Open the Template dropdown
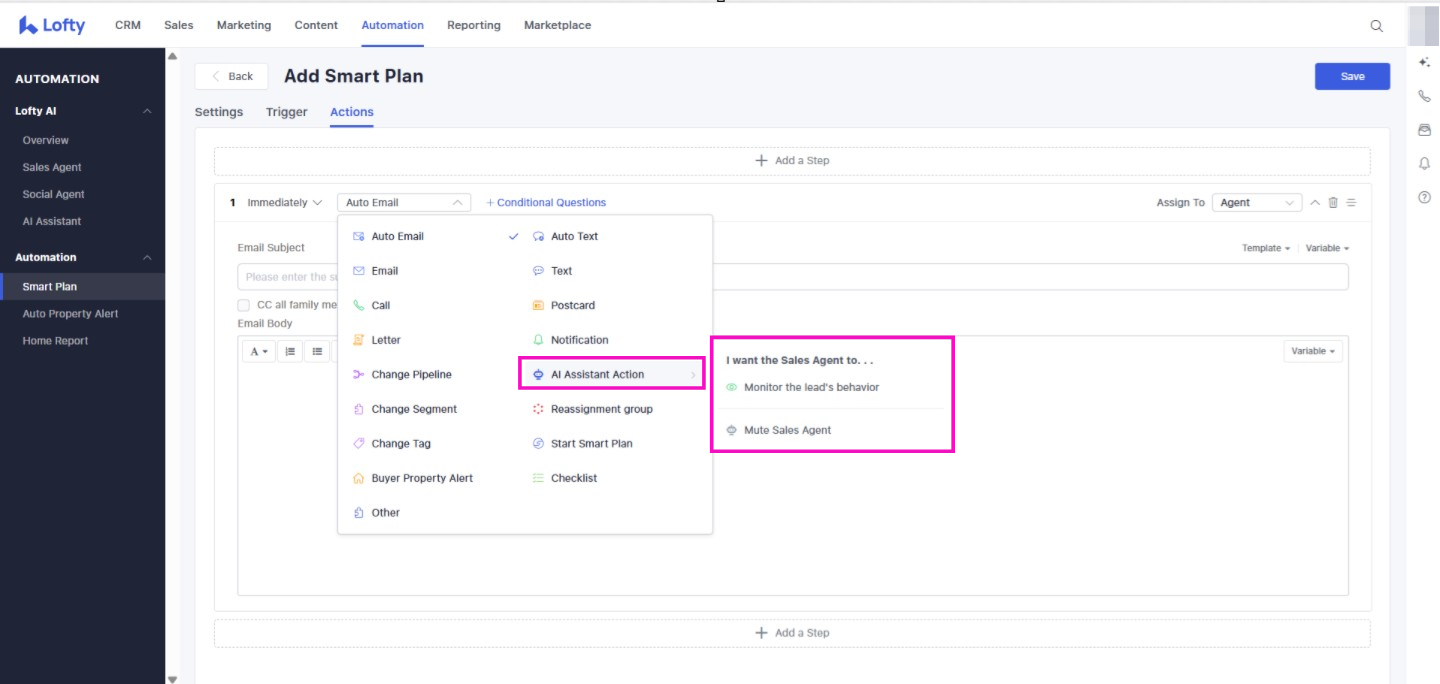1440x684 pixels. click(x=1265, y=248)
